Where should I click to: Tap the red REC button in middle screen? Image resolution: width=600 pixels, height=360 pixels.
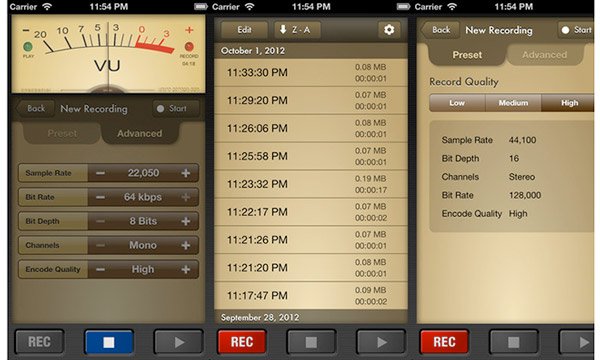click(x=242, y=342)
